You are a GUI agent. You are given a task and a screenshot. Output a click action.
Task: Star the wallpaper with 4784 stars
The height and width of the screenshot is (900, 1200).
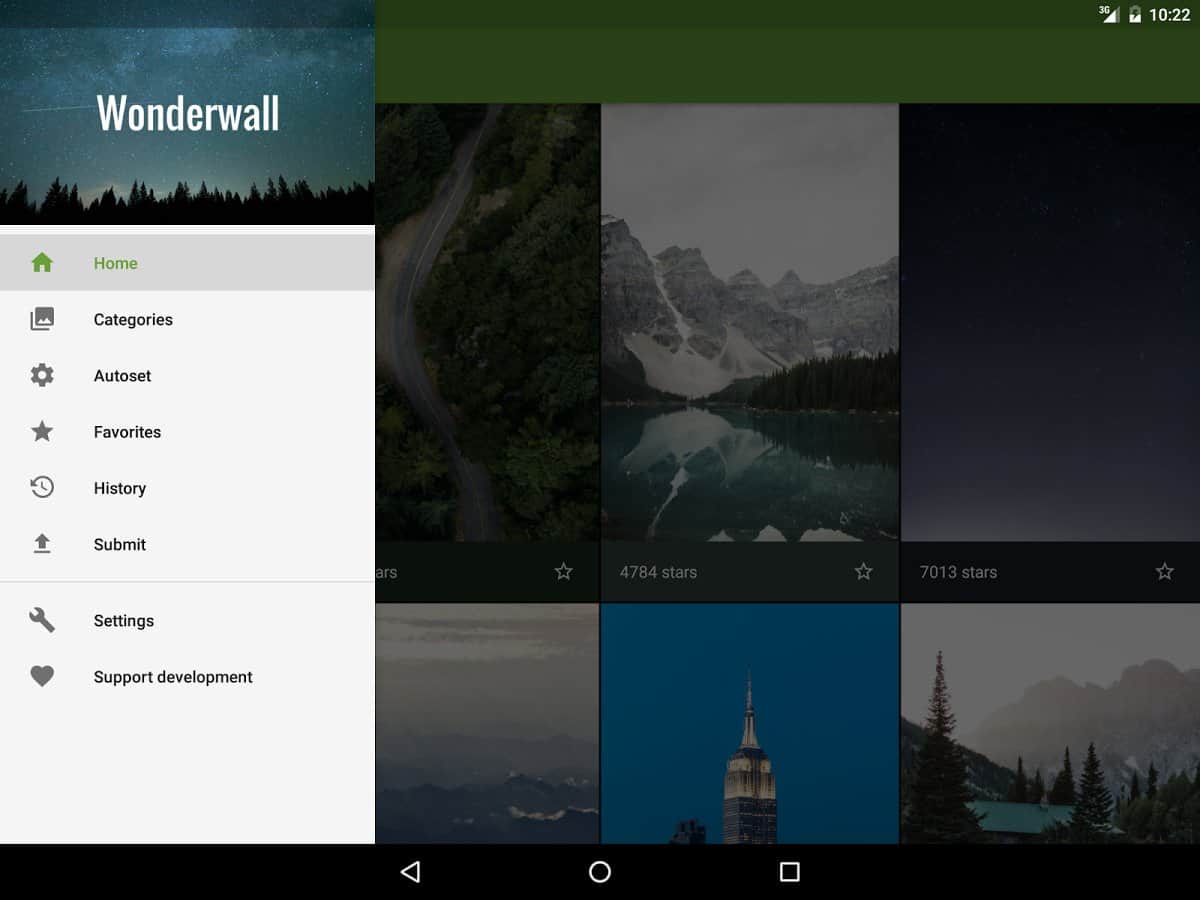pyautogui.click(x=863, y=571)
